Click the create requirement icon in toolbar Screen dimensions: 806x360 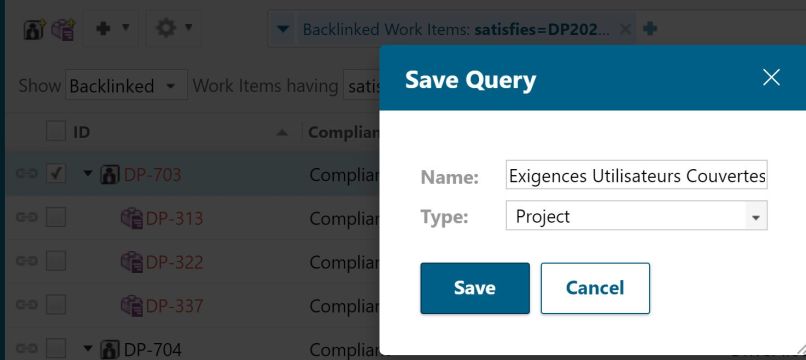click(63, 29)
